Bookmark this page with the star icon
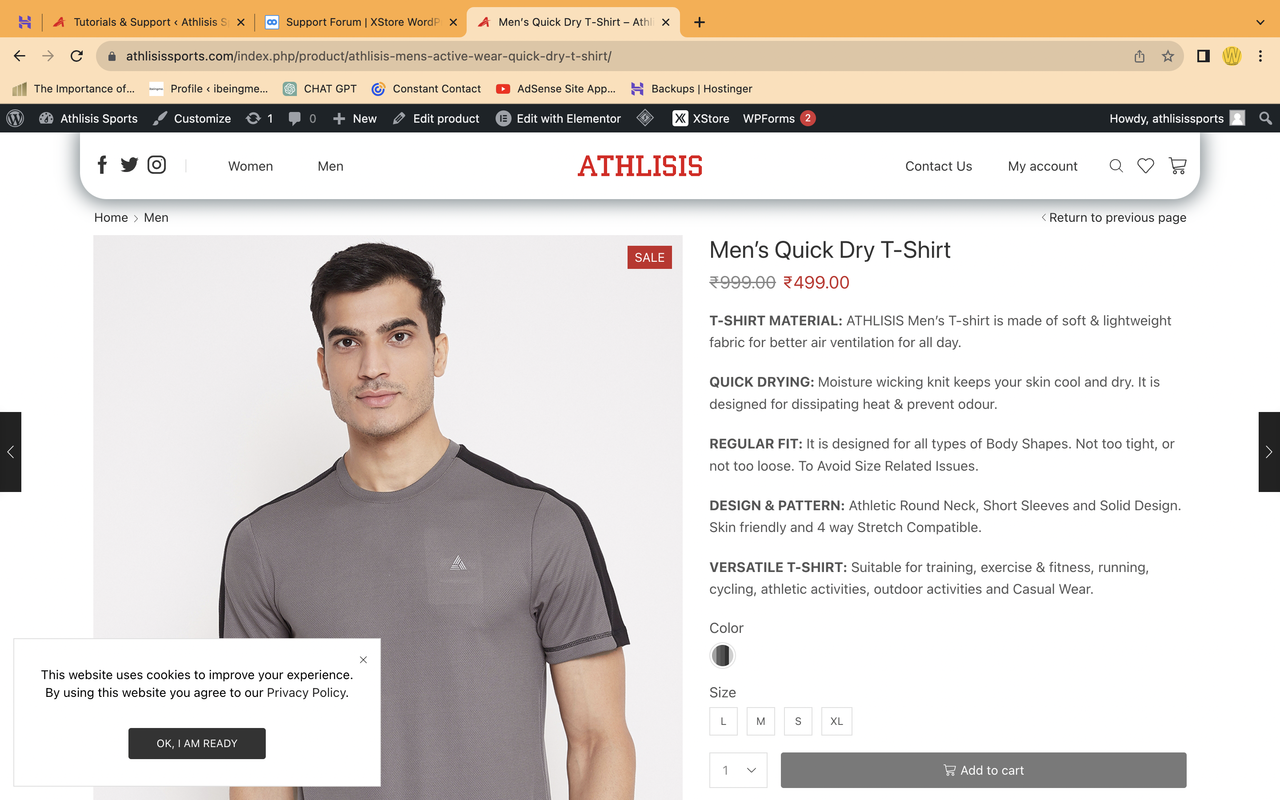The height and width of the screenshot is (800, 1280). [1167, 56]
